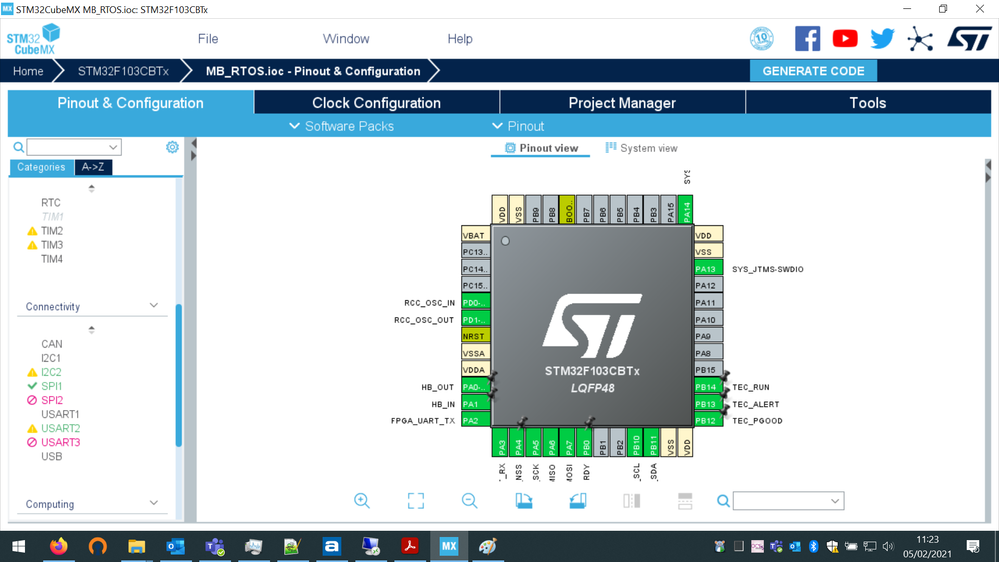Expand the right side panel arrow handle
This screenshot has width=999, height=562.
point(988,165)
